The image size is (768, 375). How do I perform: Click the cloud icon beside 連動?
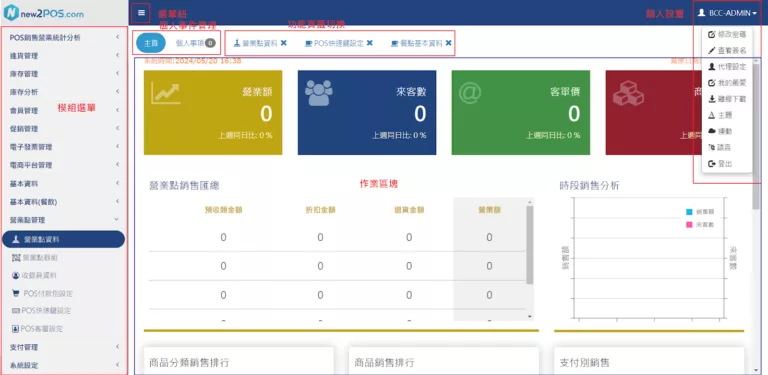(712, 131)
